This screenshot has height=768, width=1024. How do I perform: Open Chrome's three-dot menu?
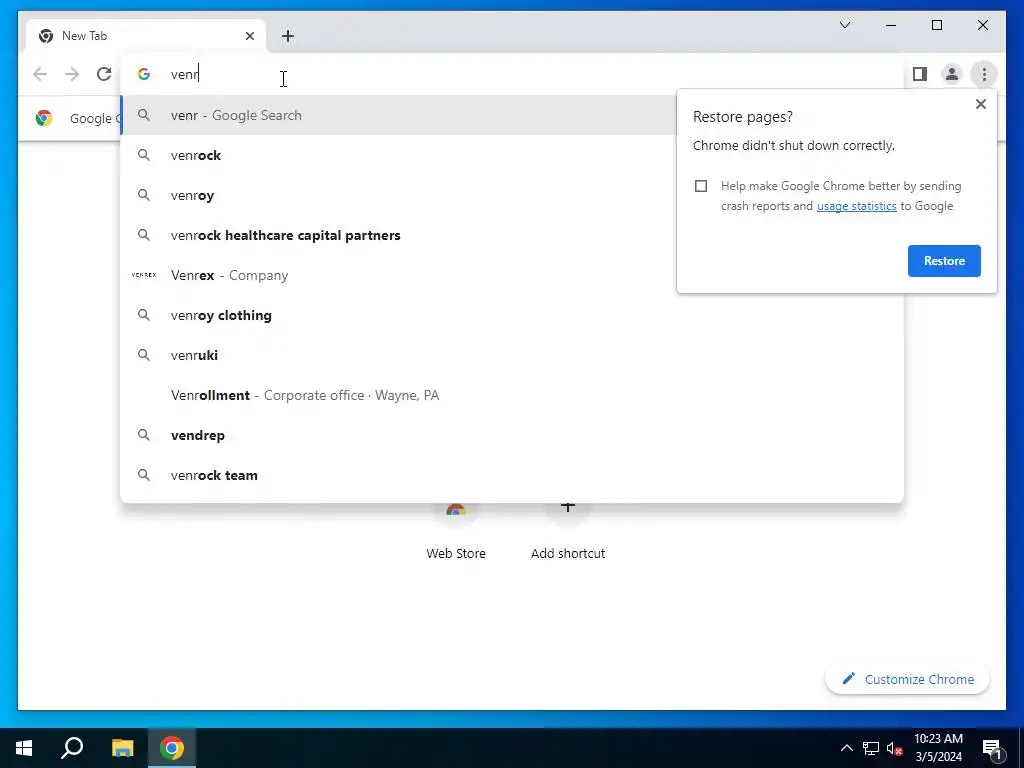(x=984, y=74)
